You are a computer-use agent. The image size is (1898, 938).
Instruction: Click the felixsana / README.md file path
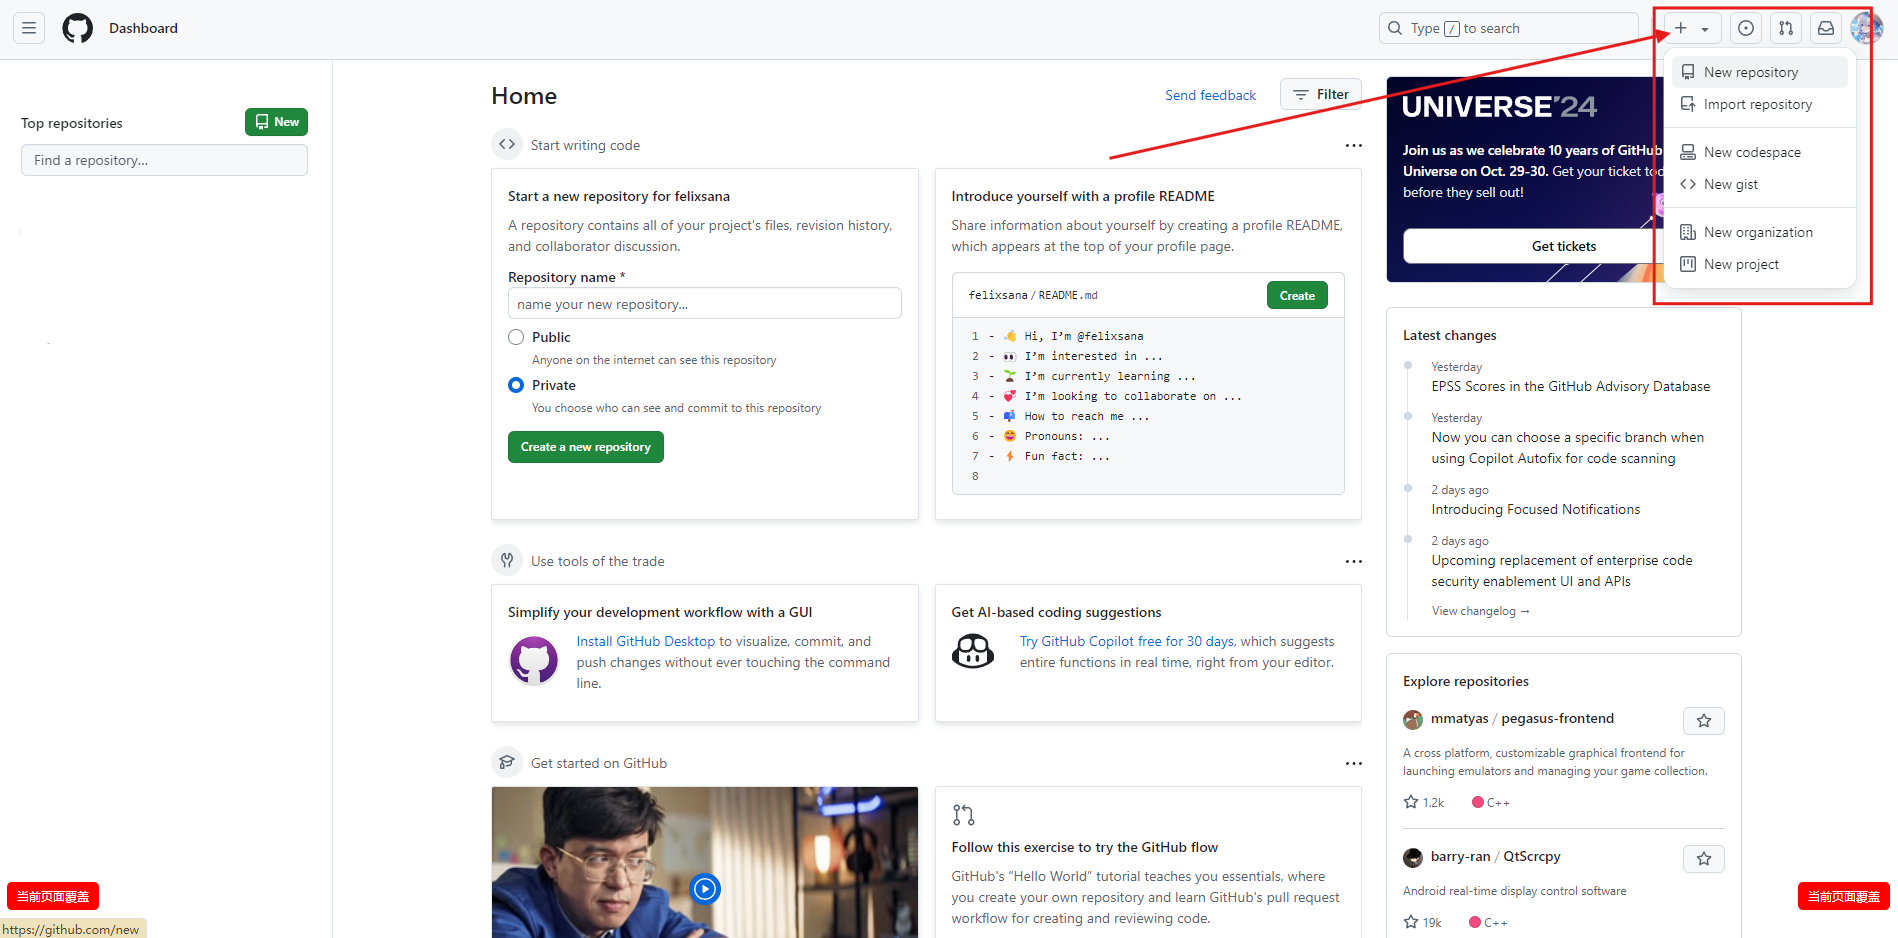pyautogui.click(x=1033, y=295)
